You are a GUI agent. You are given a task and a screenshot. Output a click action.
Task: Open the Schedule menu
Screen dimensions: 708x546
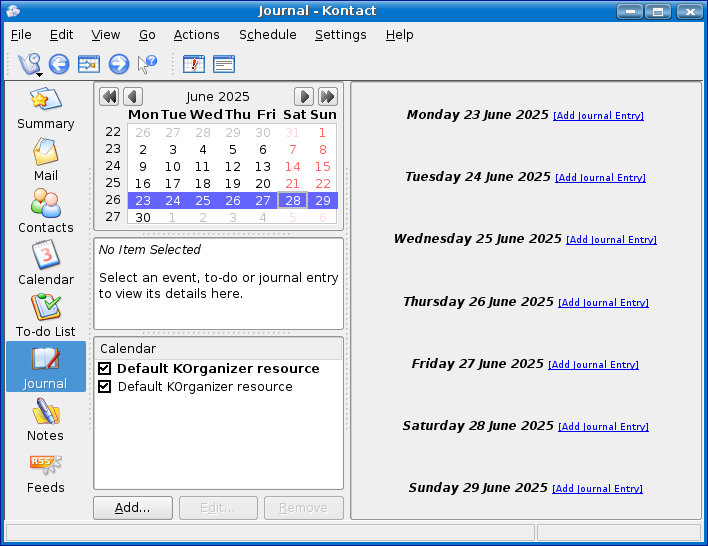coord(267,34)
